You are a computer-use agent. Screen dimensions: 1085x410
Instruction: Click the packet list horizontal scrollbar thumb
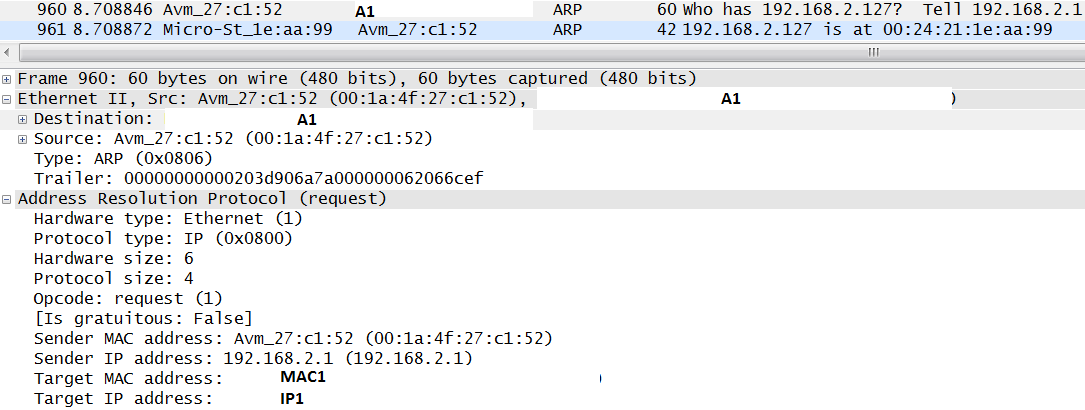pyautogui.click(x=873, y=52)
